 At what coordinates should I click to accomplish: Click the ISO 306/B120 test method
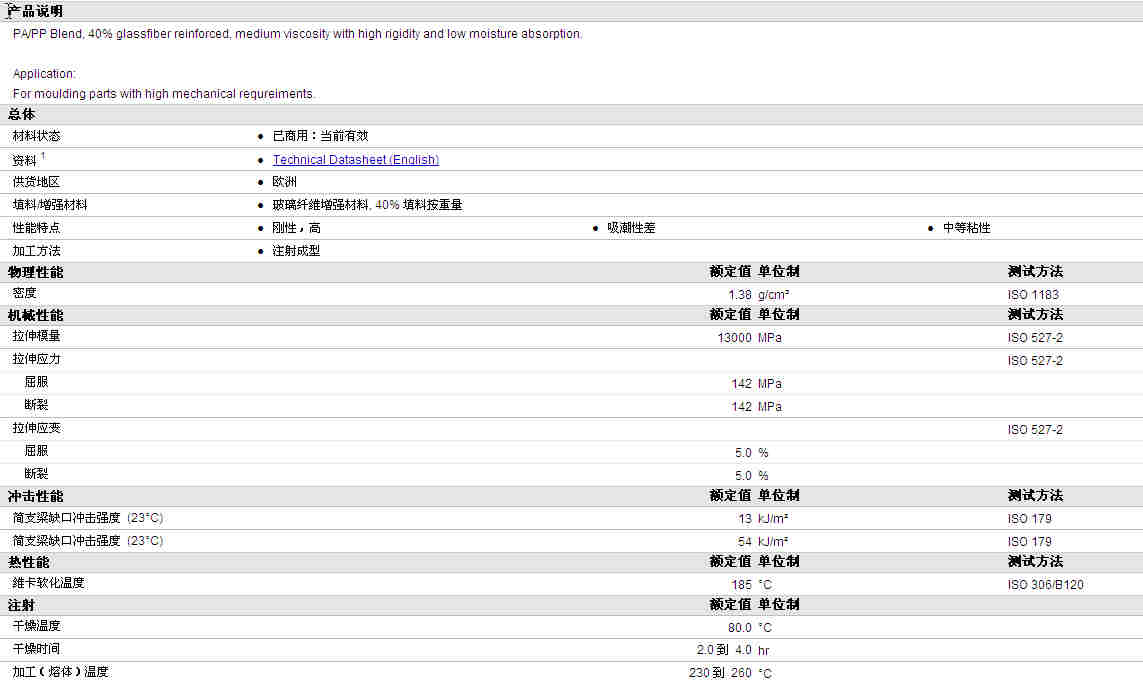1045,585
